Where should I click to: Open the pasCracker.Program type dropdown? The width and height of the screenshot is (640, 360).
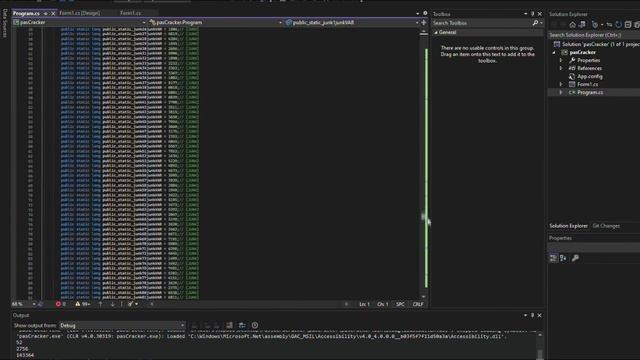point(216,22)
